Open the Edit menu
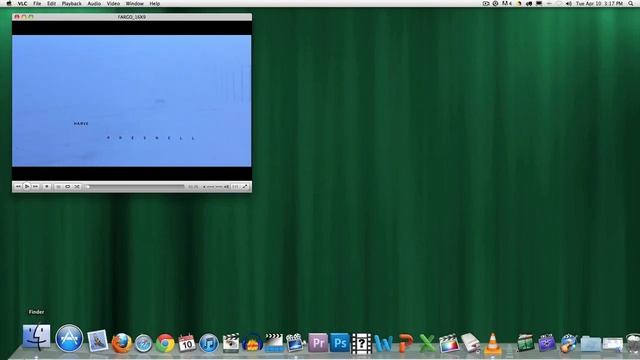Viewport: 640px width, 360px height. [x=51, y=4]
